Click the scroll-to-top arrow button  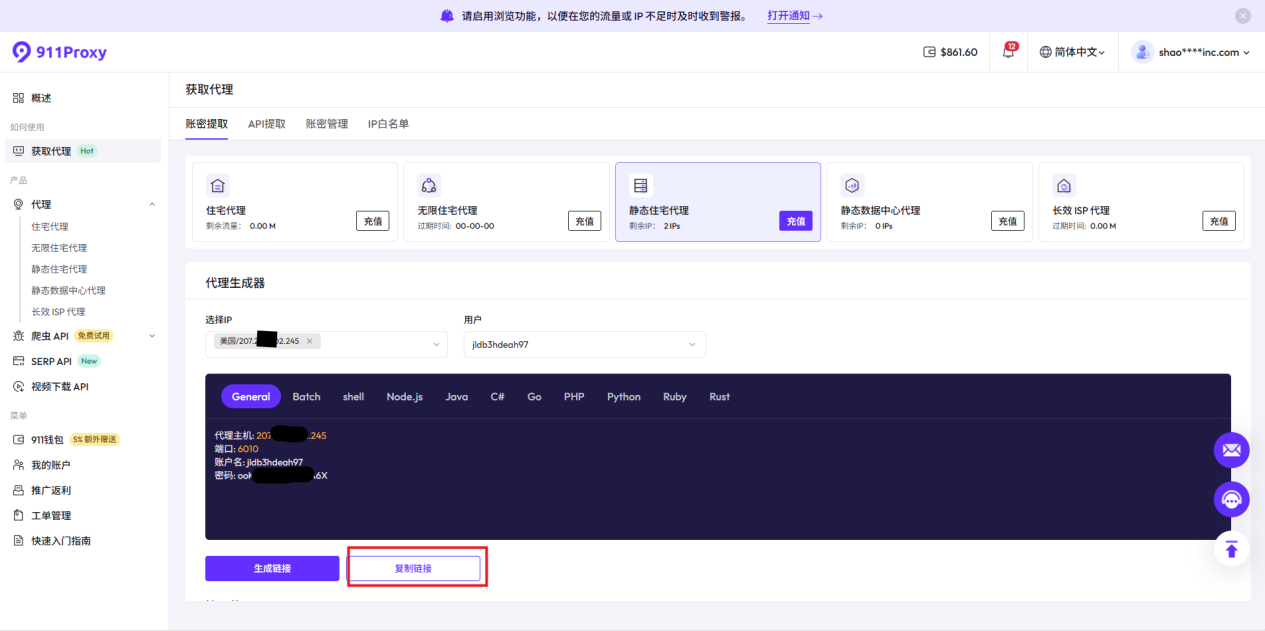click(1231, 549)
